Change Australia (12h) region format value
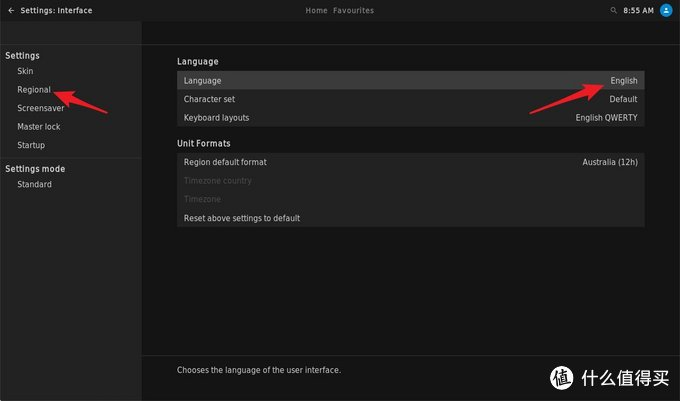The width and height of the screenshot is (680, 401). 610,162
